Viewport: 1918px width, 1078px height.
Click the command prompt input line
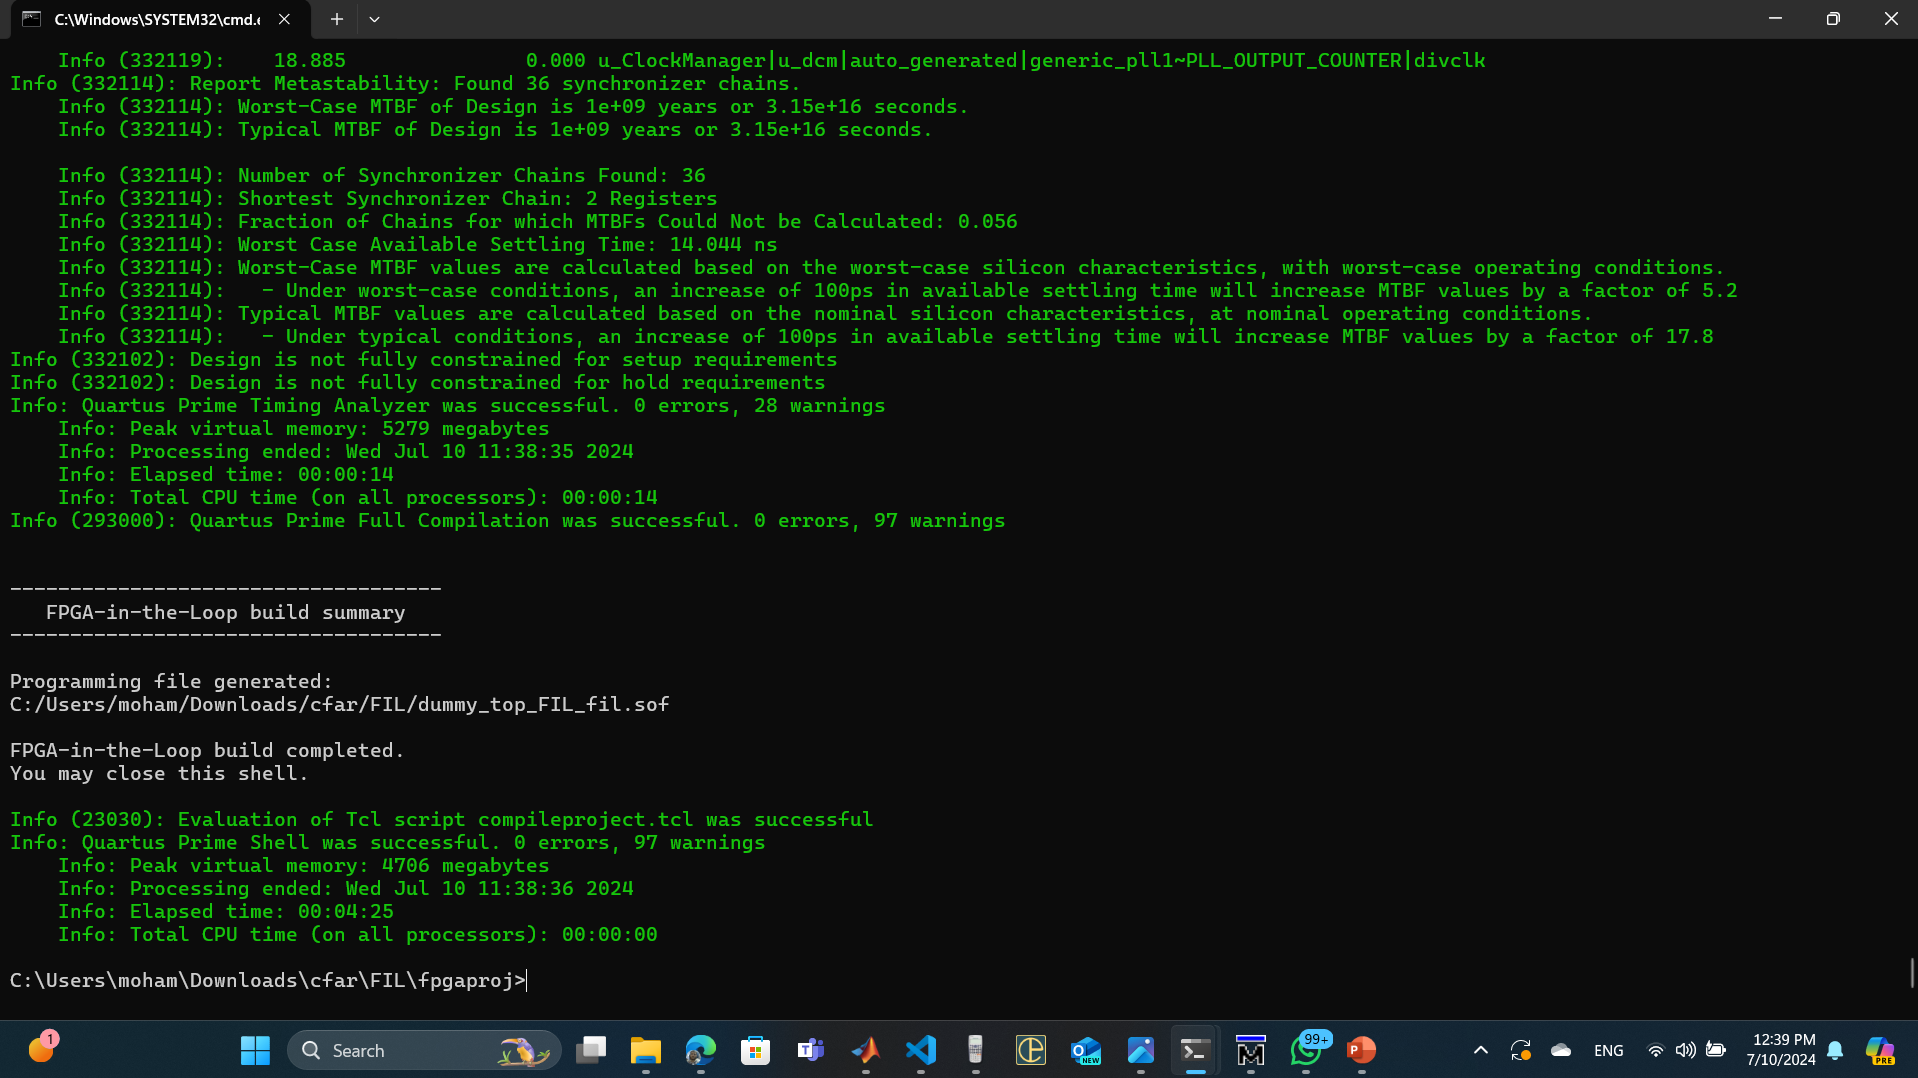click(268, 980)
